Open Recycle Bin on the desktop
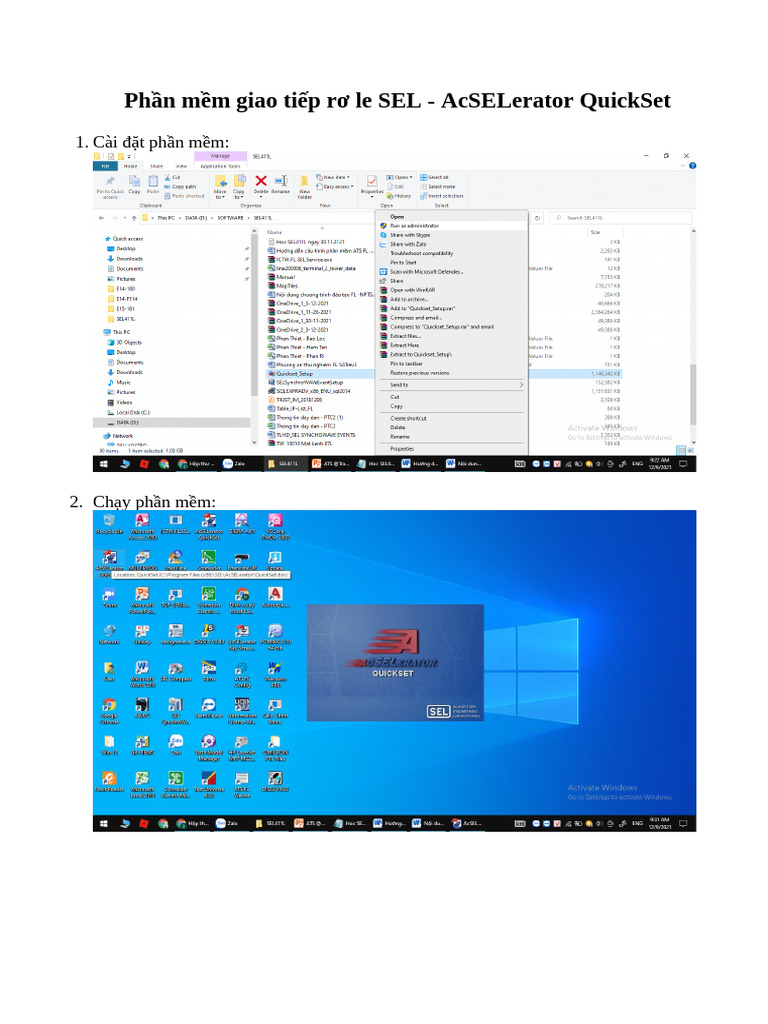The image size is (768, 1024). tap(109, 524)
